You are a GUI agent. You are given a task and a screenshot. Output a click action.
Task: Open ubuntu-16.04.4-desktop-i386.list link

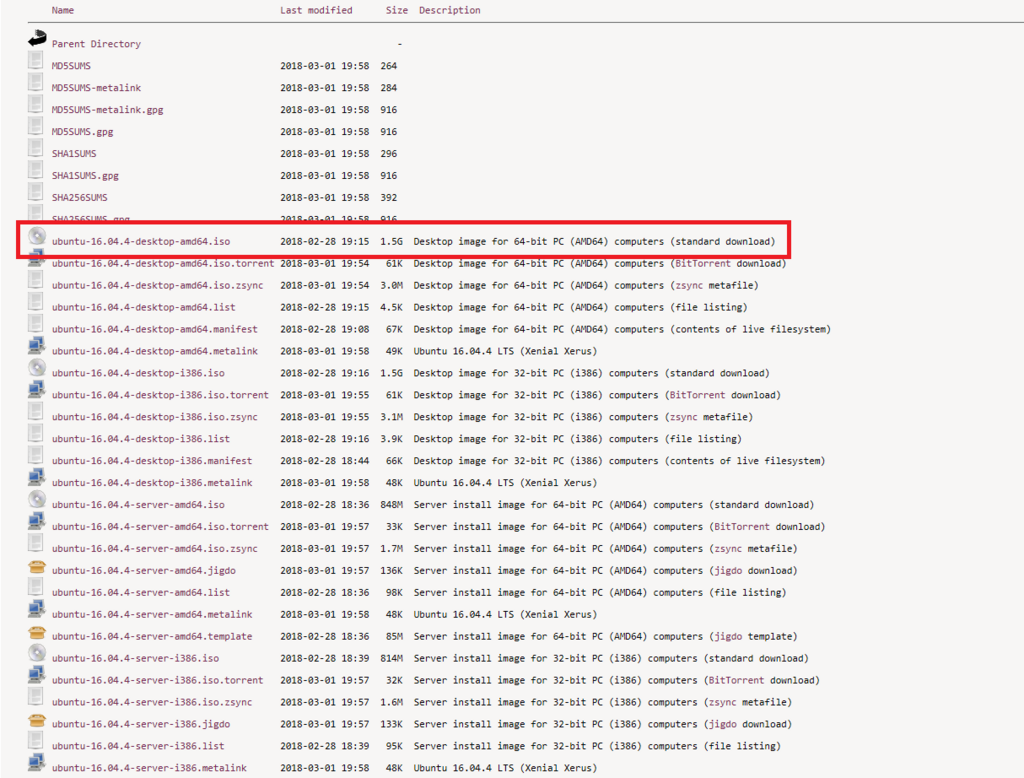[x=140, y=439]
